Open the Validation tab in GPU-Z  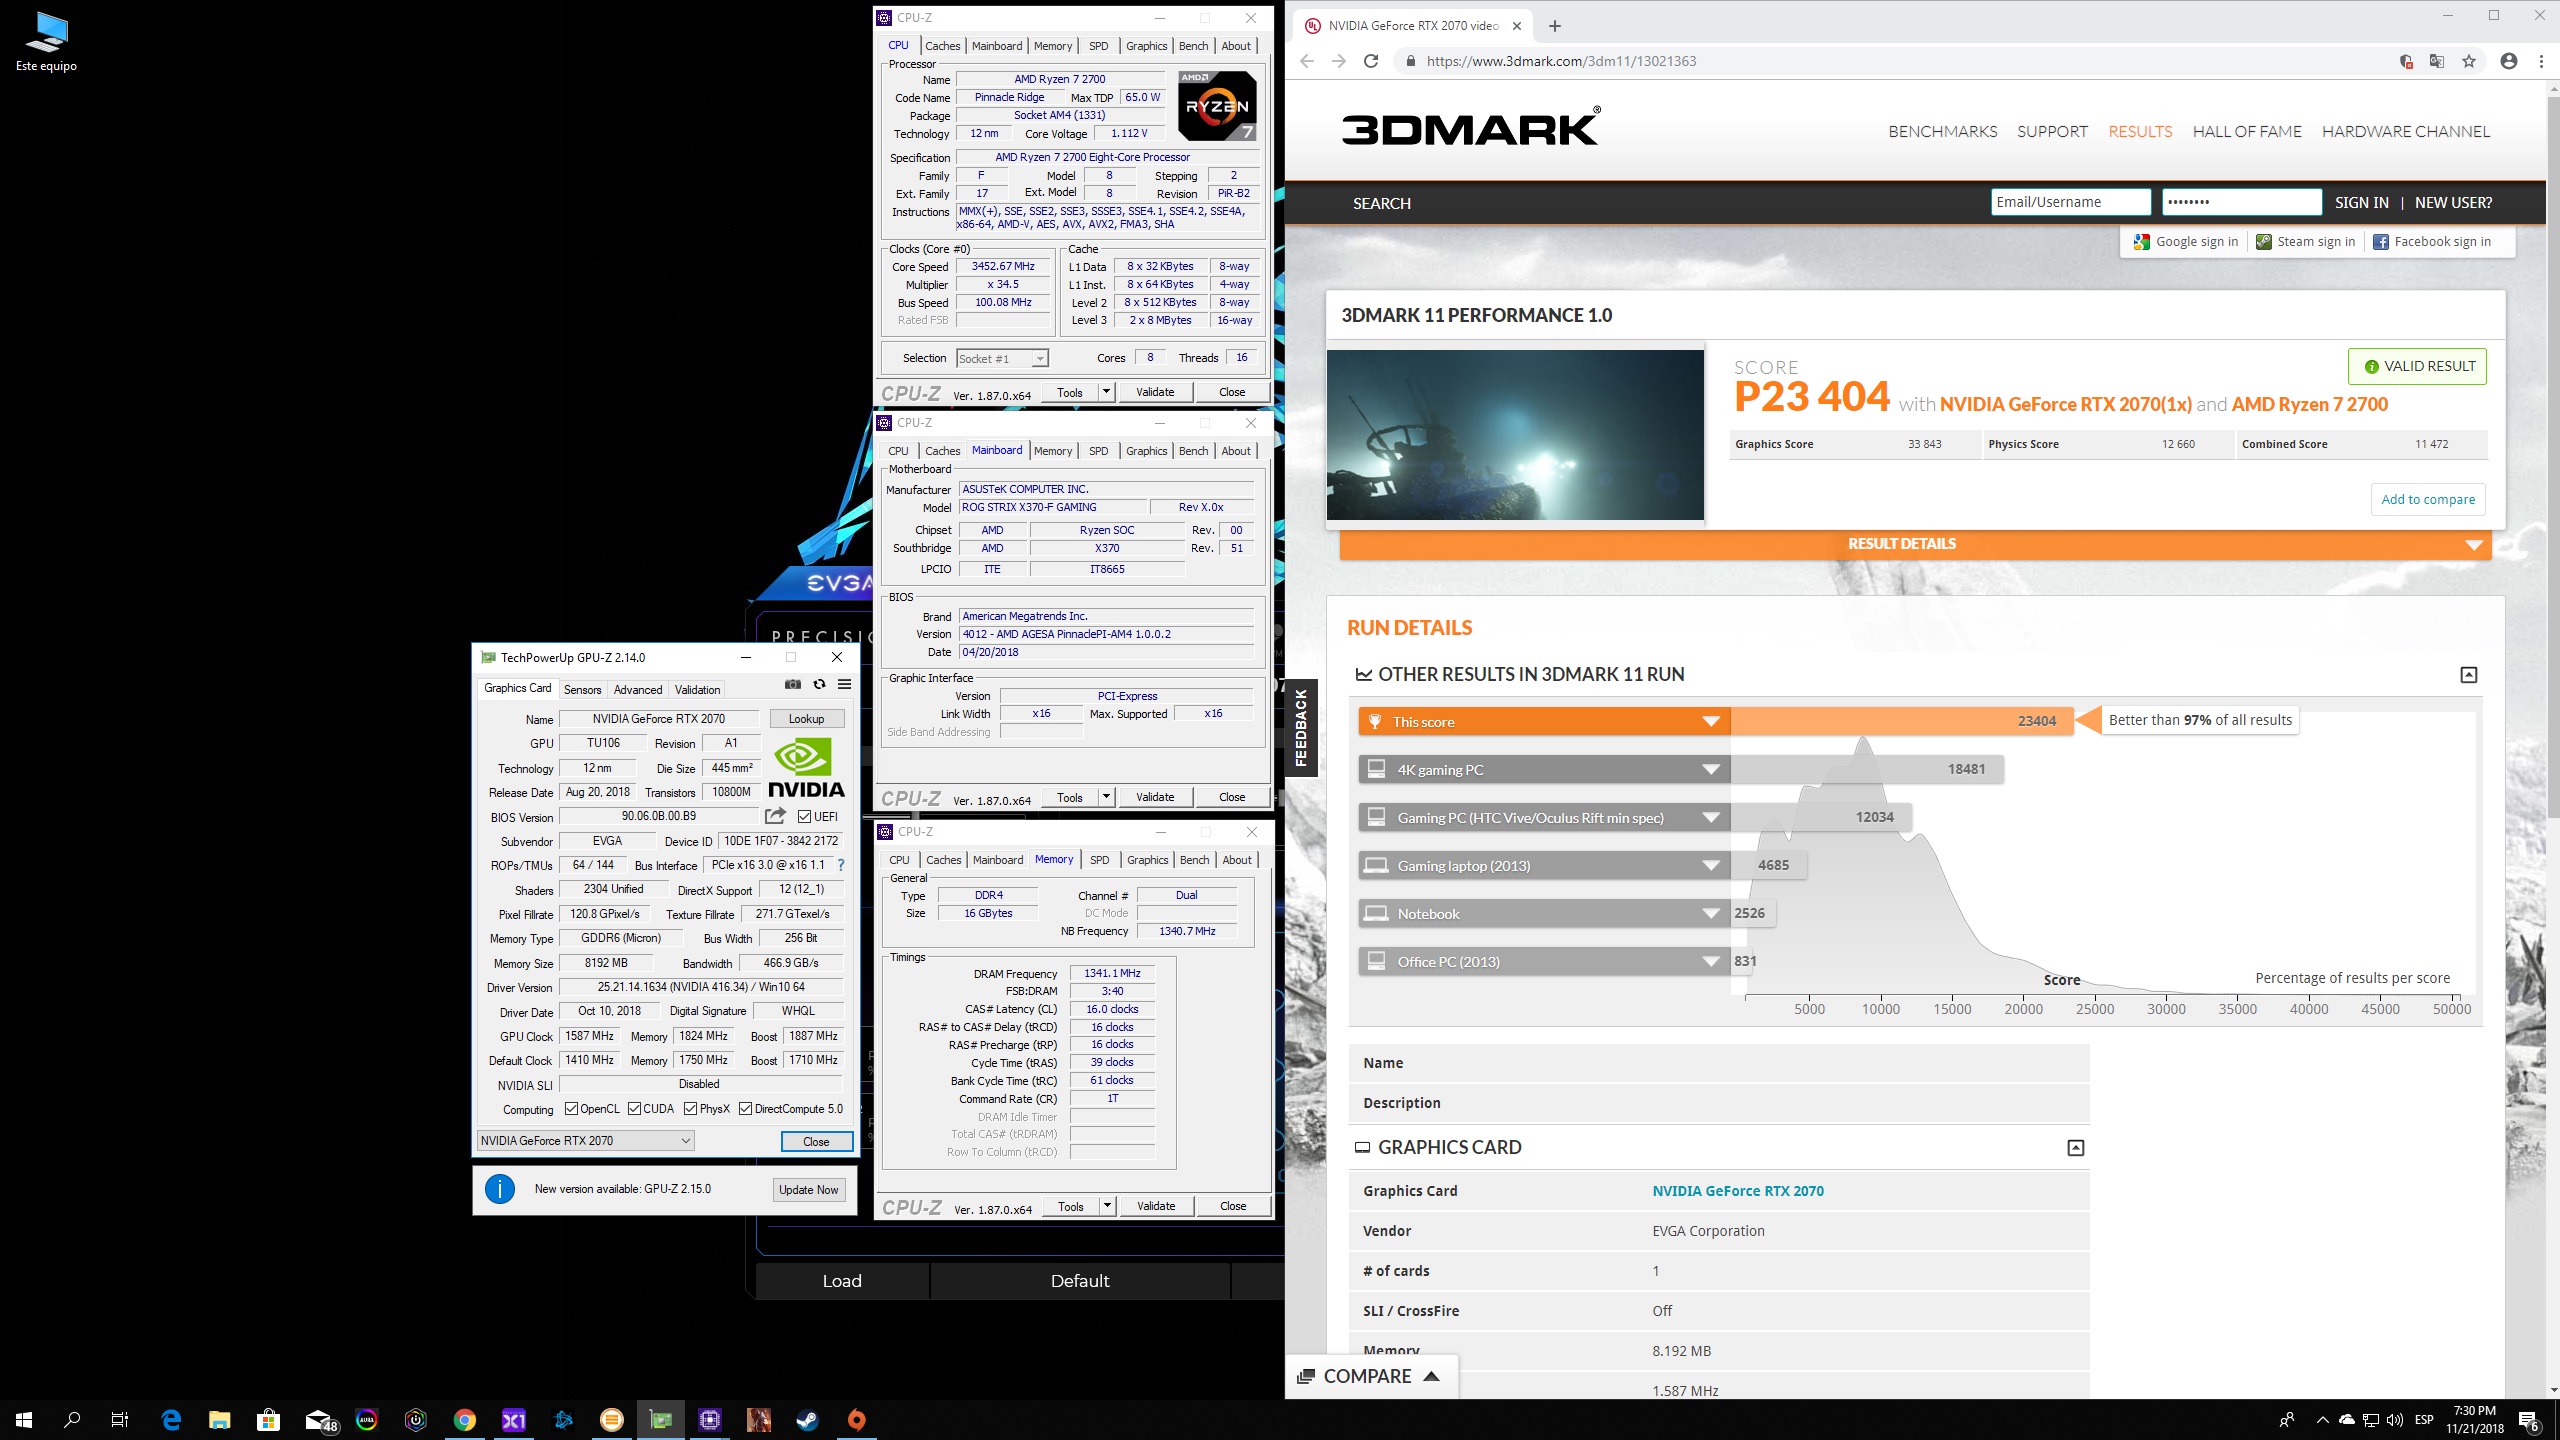(697, 689)
